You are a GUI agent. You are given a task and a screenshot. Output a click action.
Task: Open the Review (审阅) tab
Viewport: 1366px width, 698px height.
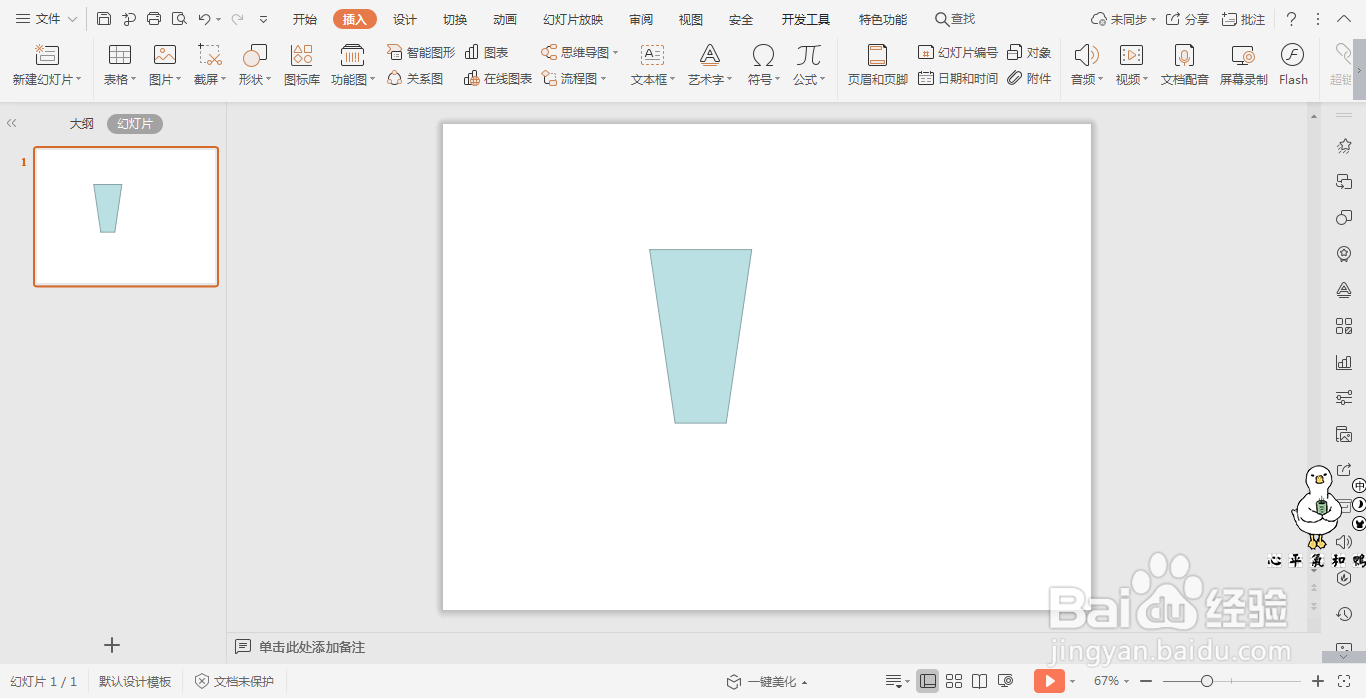641,19
